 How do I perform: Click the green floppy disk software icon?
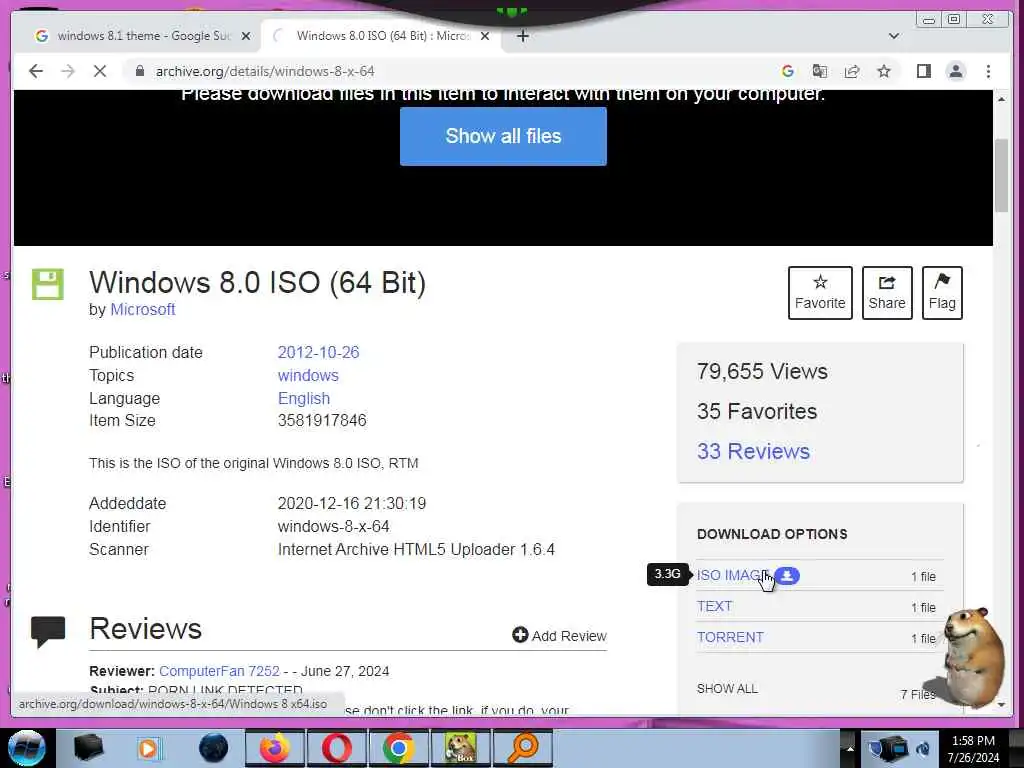coord(48,284)
